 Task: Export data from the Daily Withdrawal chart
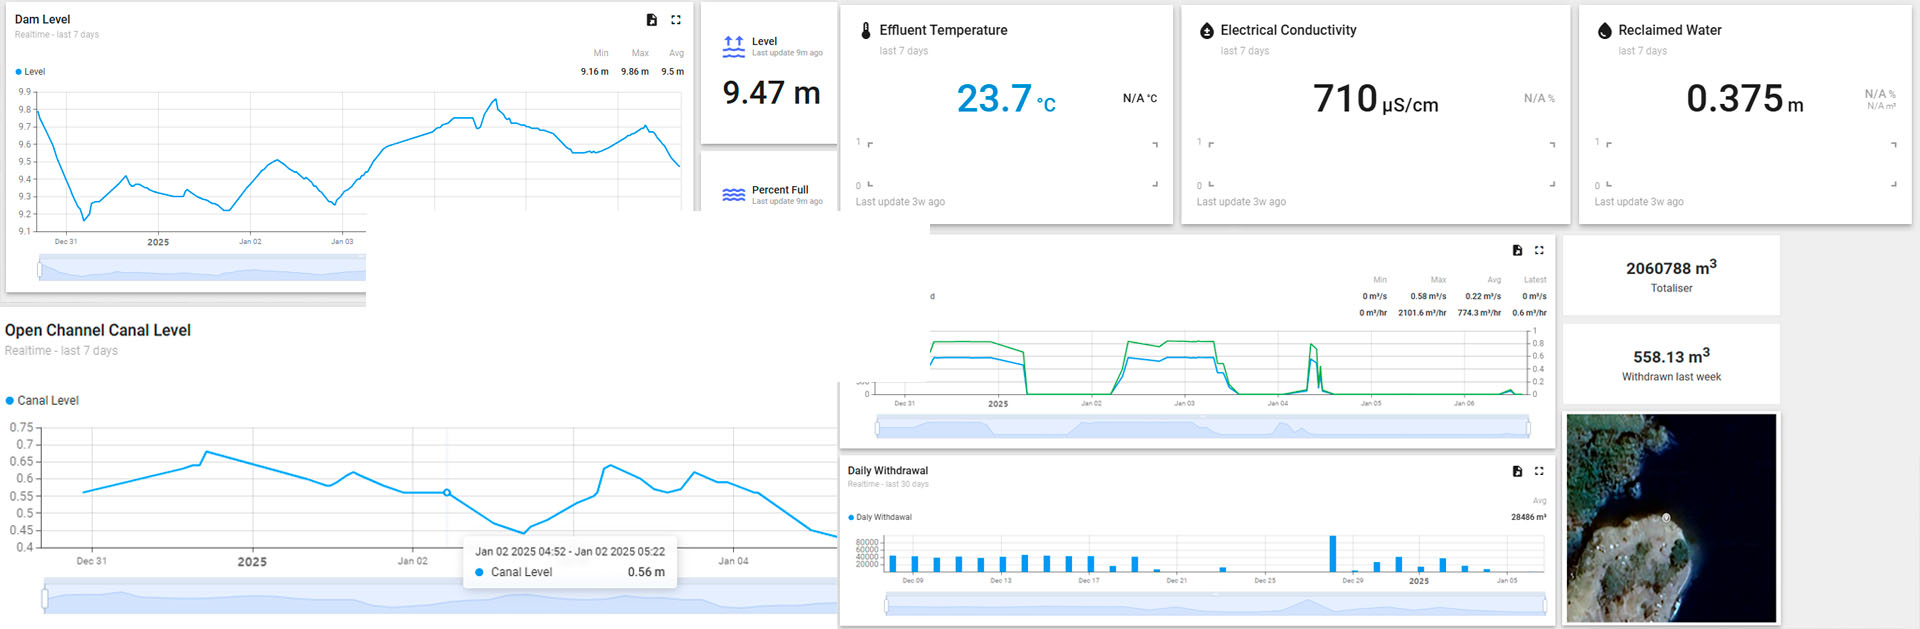[x=1517, y=471]
